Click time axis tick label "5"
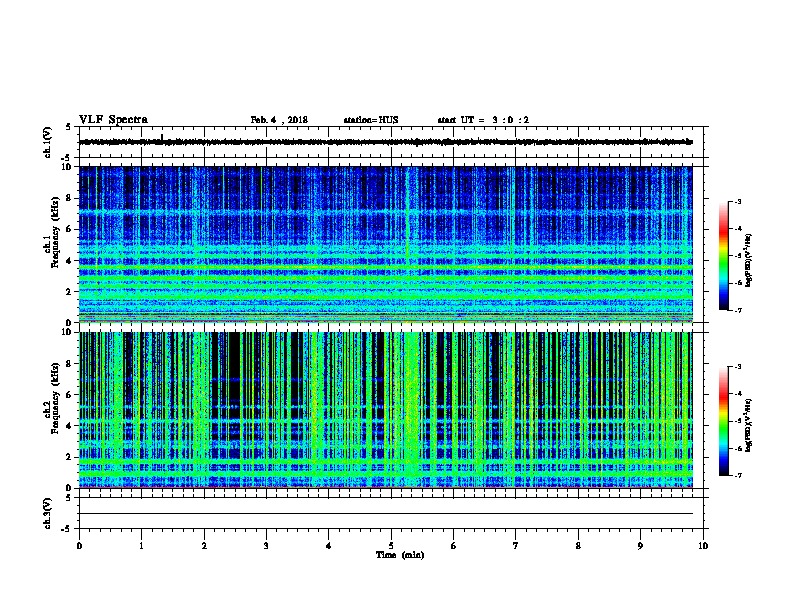Image resolution: width=792 pixels, height=612 pixels. pos(391,546)
